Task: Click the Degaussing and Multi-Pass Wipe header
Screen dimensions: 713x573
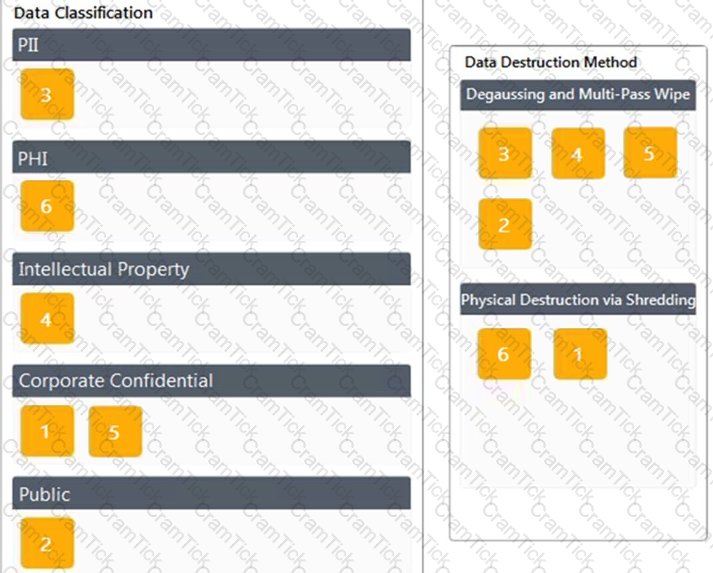Action: (x=578, y=95)
